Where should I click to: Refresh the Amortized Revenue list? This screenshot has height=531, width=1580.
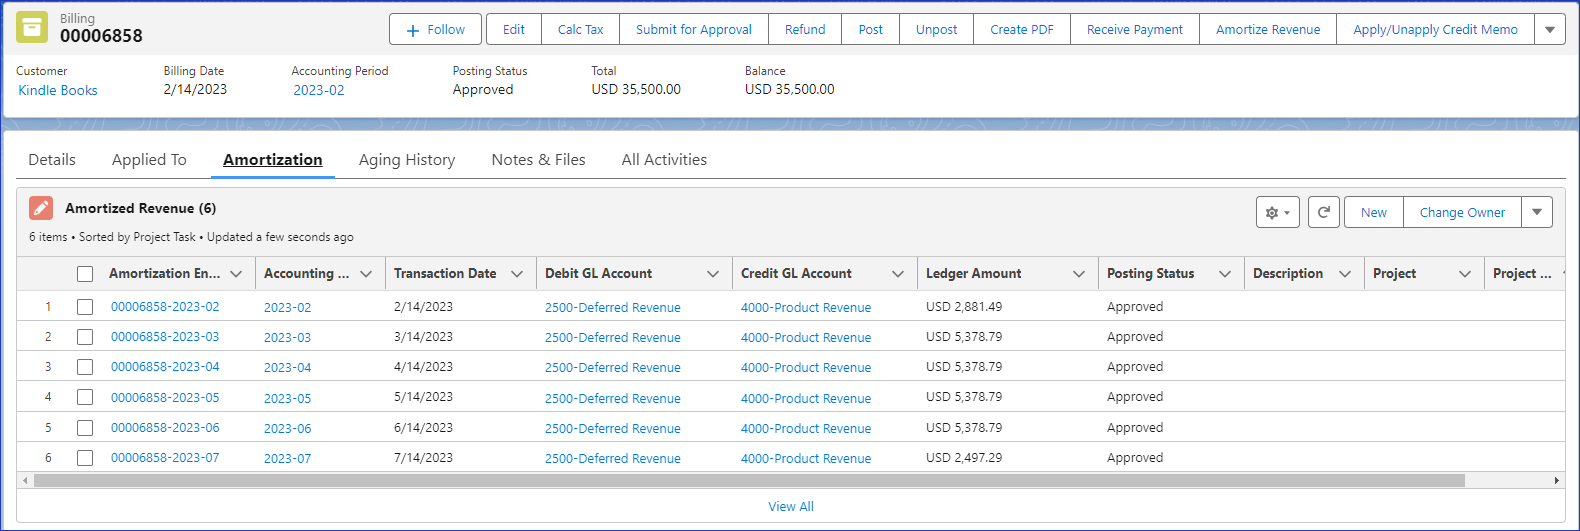(1323, 213)
